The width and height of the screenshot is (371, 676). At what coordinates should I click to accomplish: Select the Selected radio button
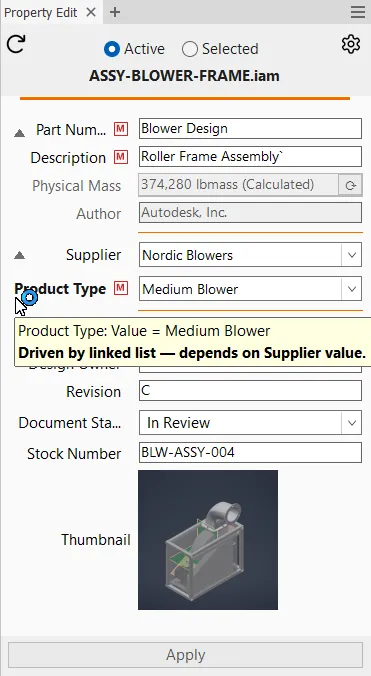(190, 49)
